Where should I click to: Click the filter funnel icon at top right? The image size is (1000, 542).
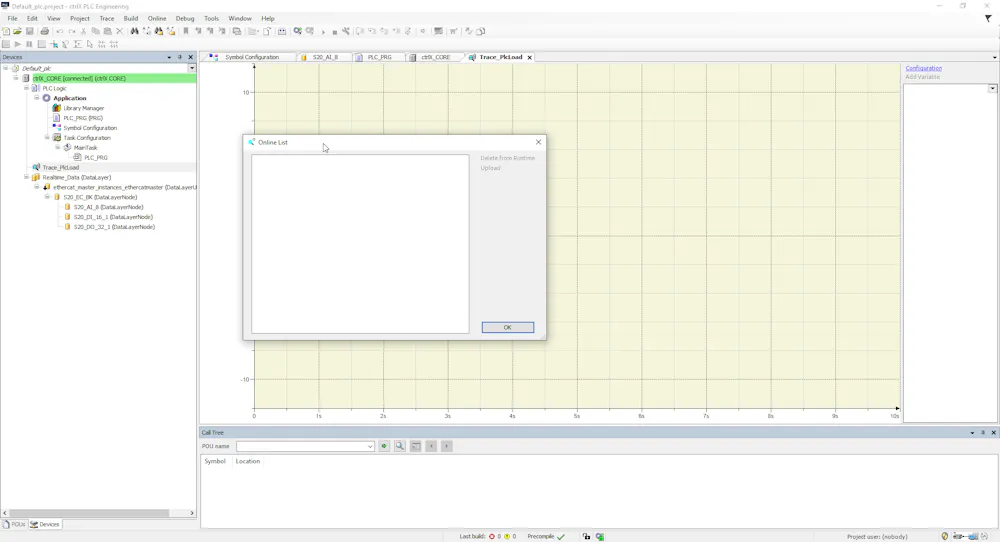(988, 18)
